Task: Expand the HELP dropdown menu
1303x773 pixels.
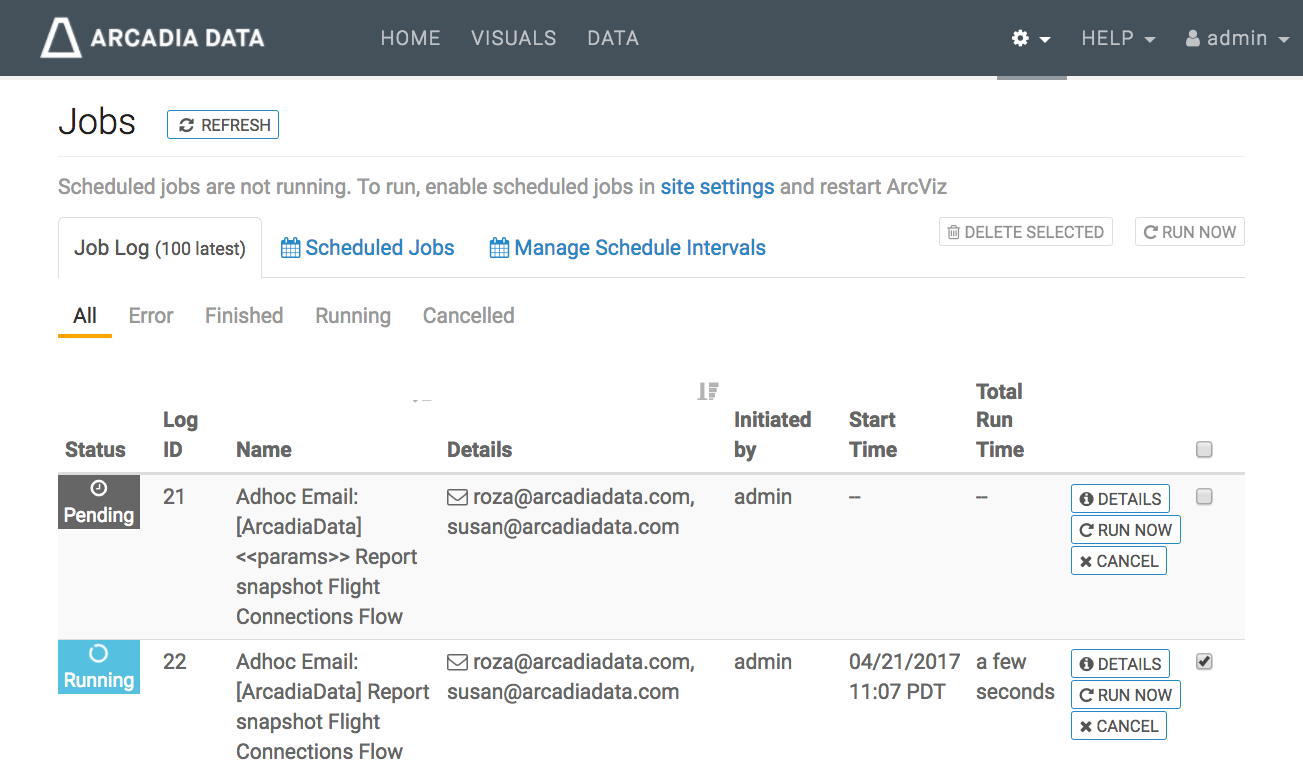Action: tap(1118, 39)
